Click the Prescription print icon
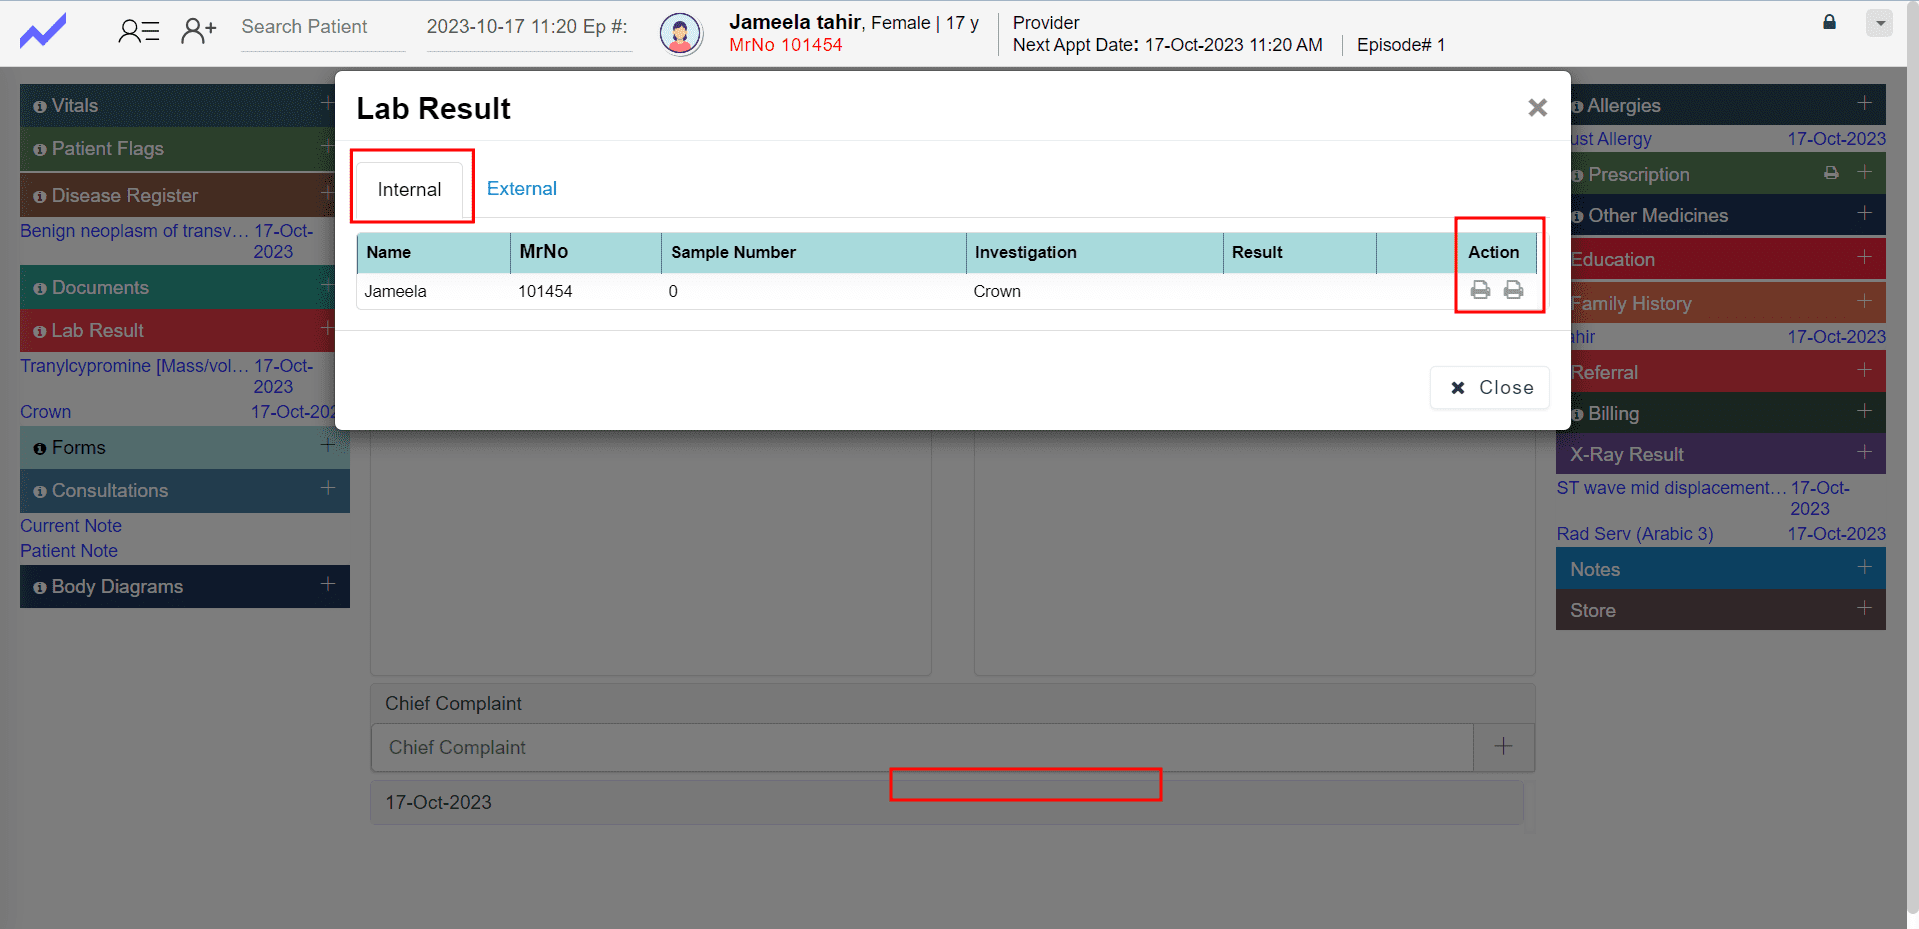The width and height of the screenshot is (1919, 929). [1831, 173]
